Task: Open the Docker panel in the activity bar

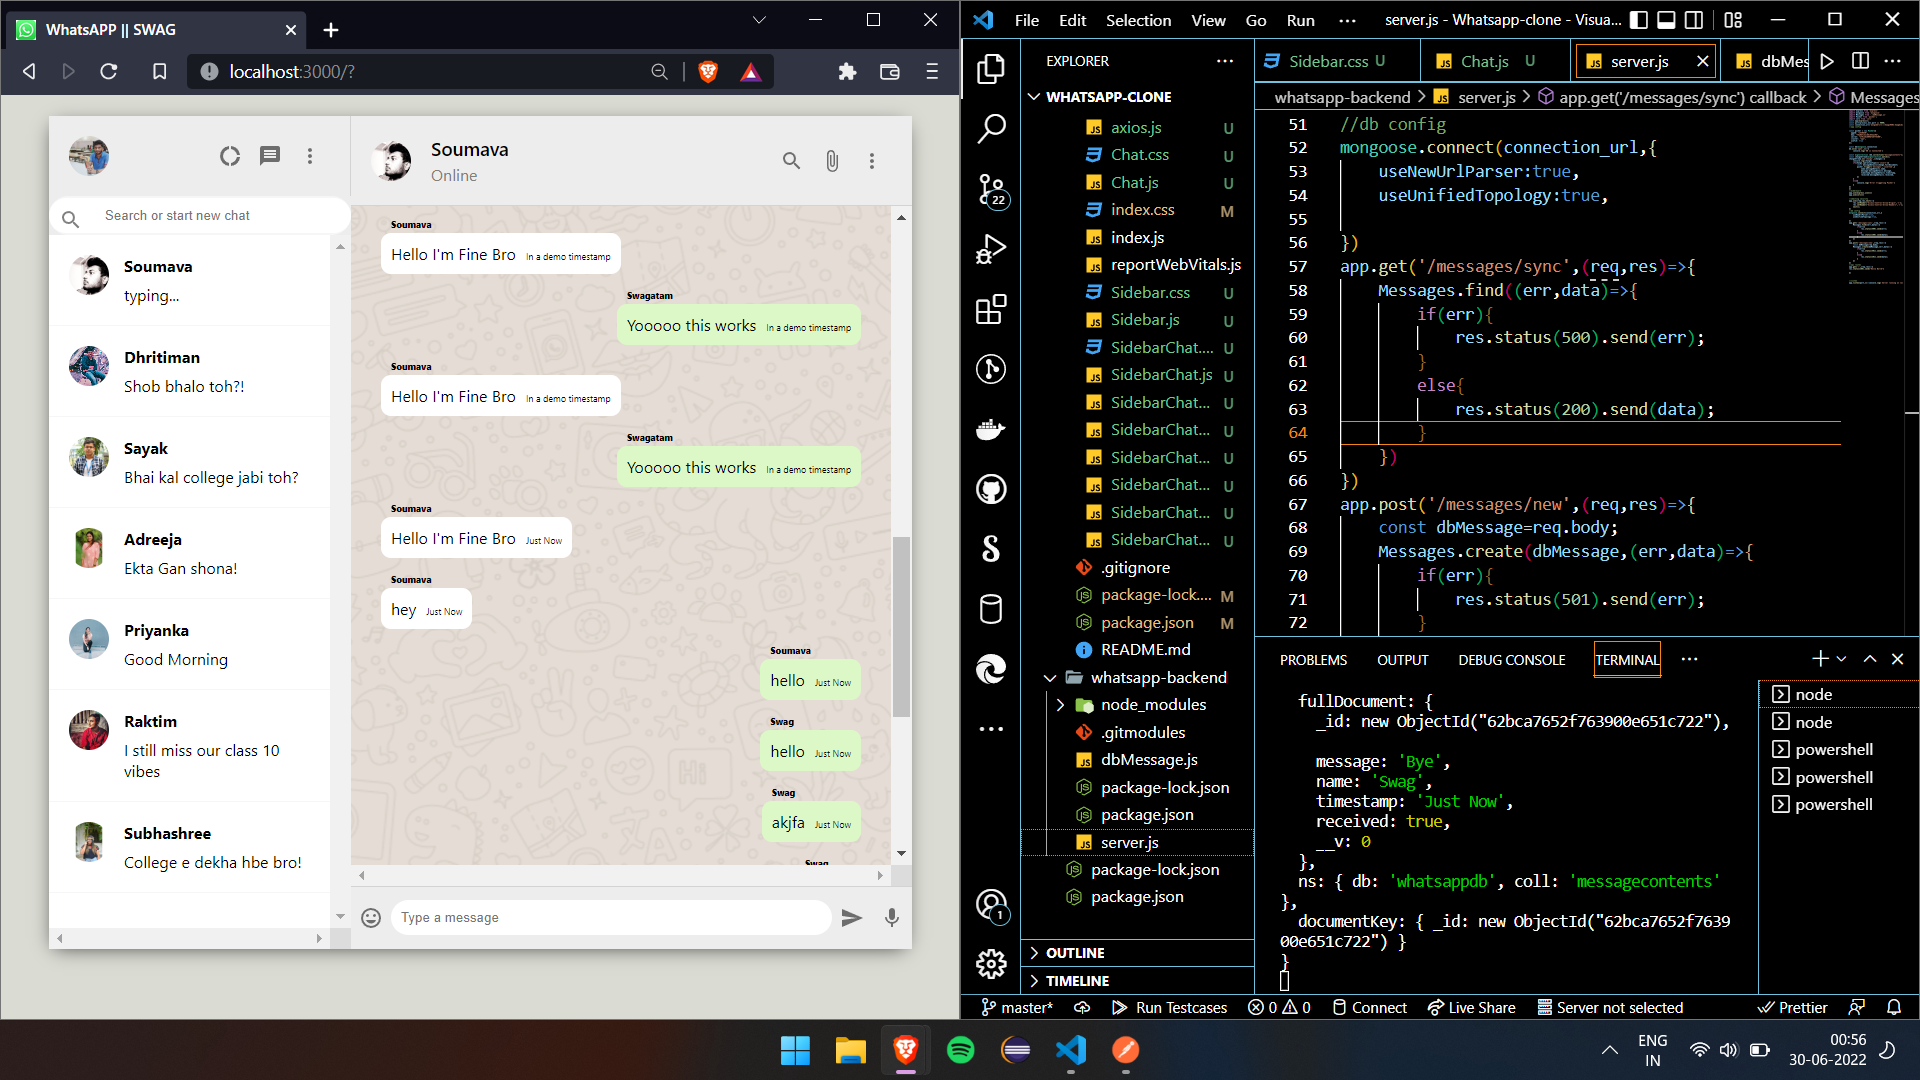Action: [x=991, y=429]
